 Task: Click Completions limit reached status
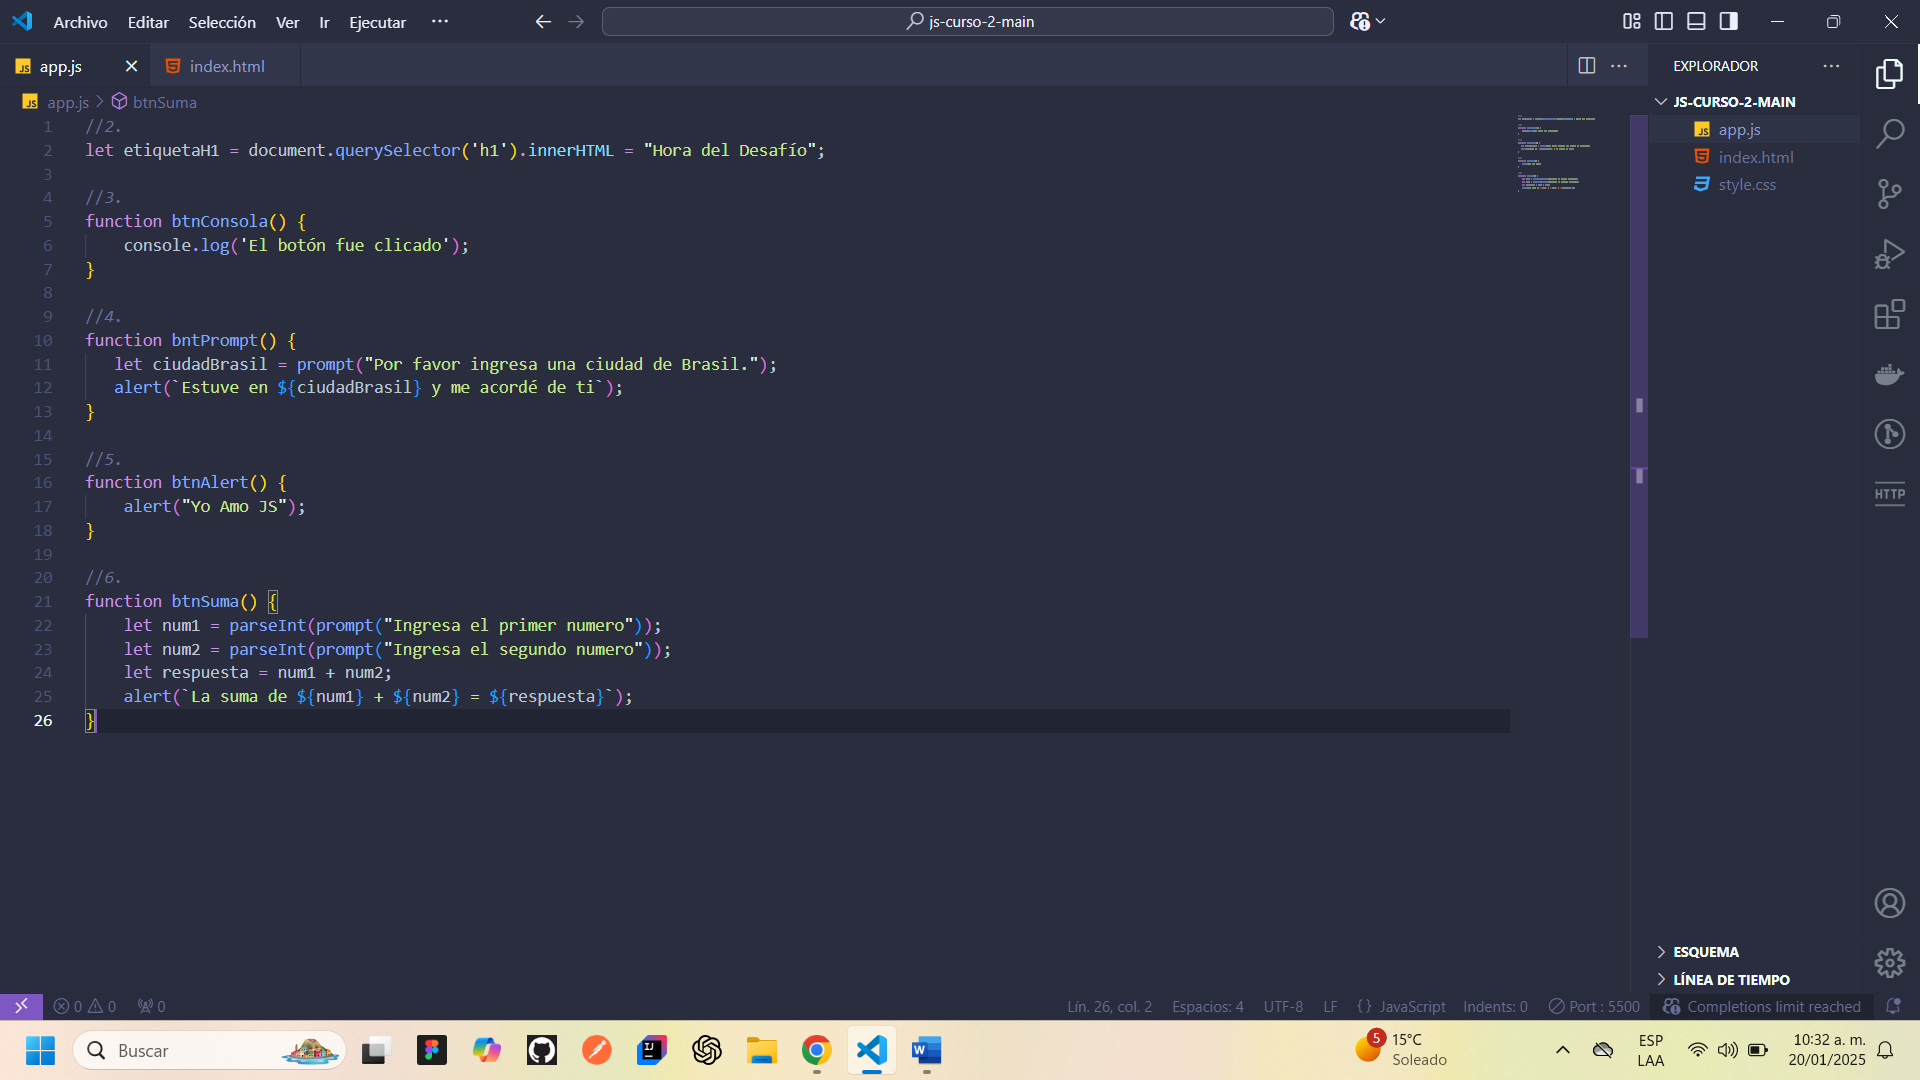point(1762,1006)
